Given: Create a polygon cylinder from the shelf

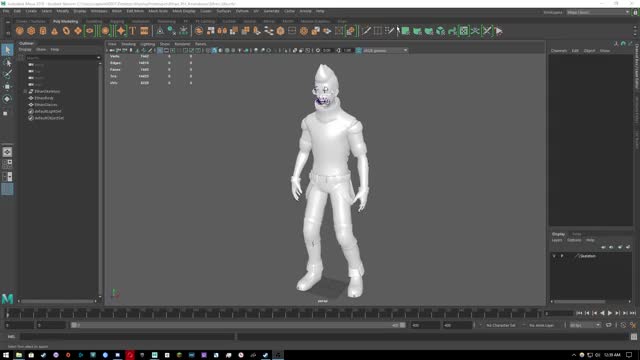Looking at the screenshot, I should [43, 31].
